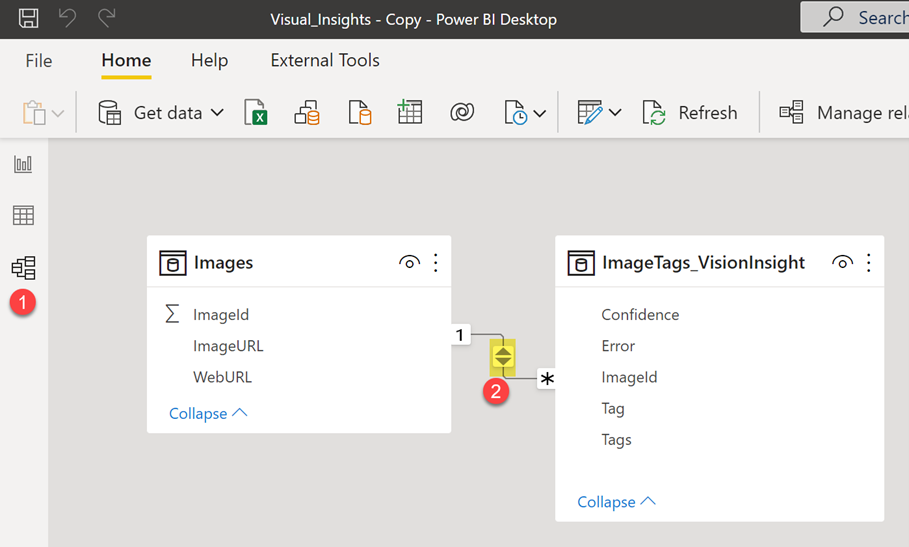Toggle visibility of ImageTags_VisionInsight table
Image resolution: width=909 pixels, height=547 pixels.
tap(842, 263)
